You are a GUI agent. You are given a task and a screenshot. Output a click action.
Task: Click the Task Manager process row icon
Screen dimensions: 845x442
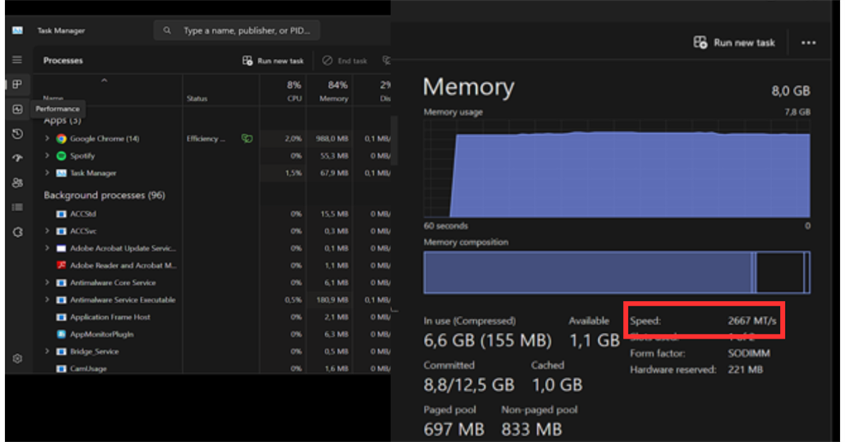pos(61,173)
